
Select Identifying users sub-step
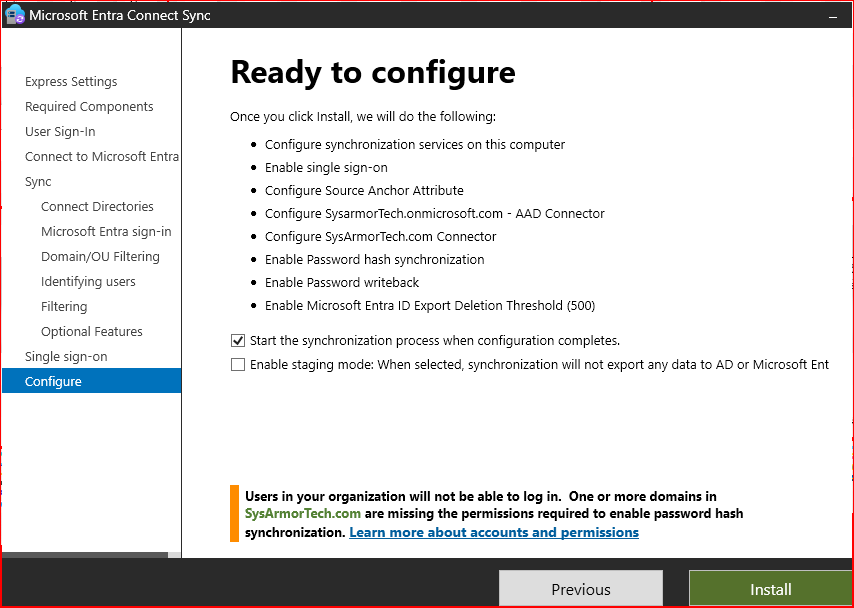(88, 282)
